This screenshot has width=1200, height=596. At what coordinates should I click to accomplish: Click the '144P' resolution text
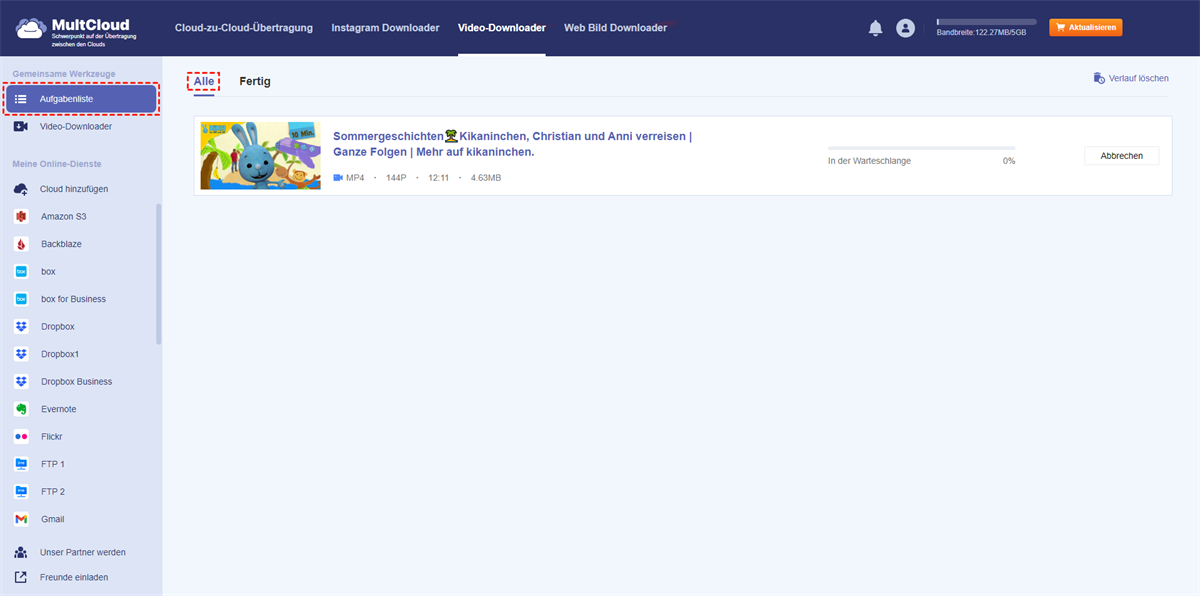click(397, 178)
